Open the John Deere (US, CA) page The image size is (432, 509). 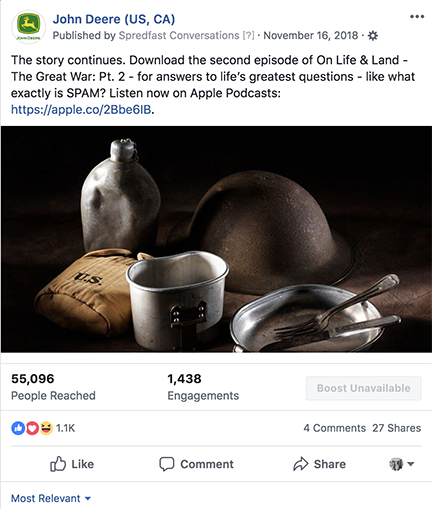(x=114, y=19)
